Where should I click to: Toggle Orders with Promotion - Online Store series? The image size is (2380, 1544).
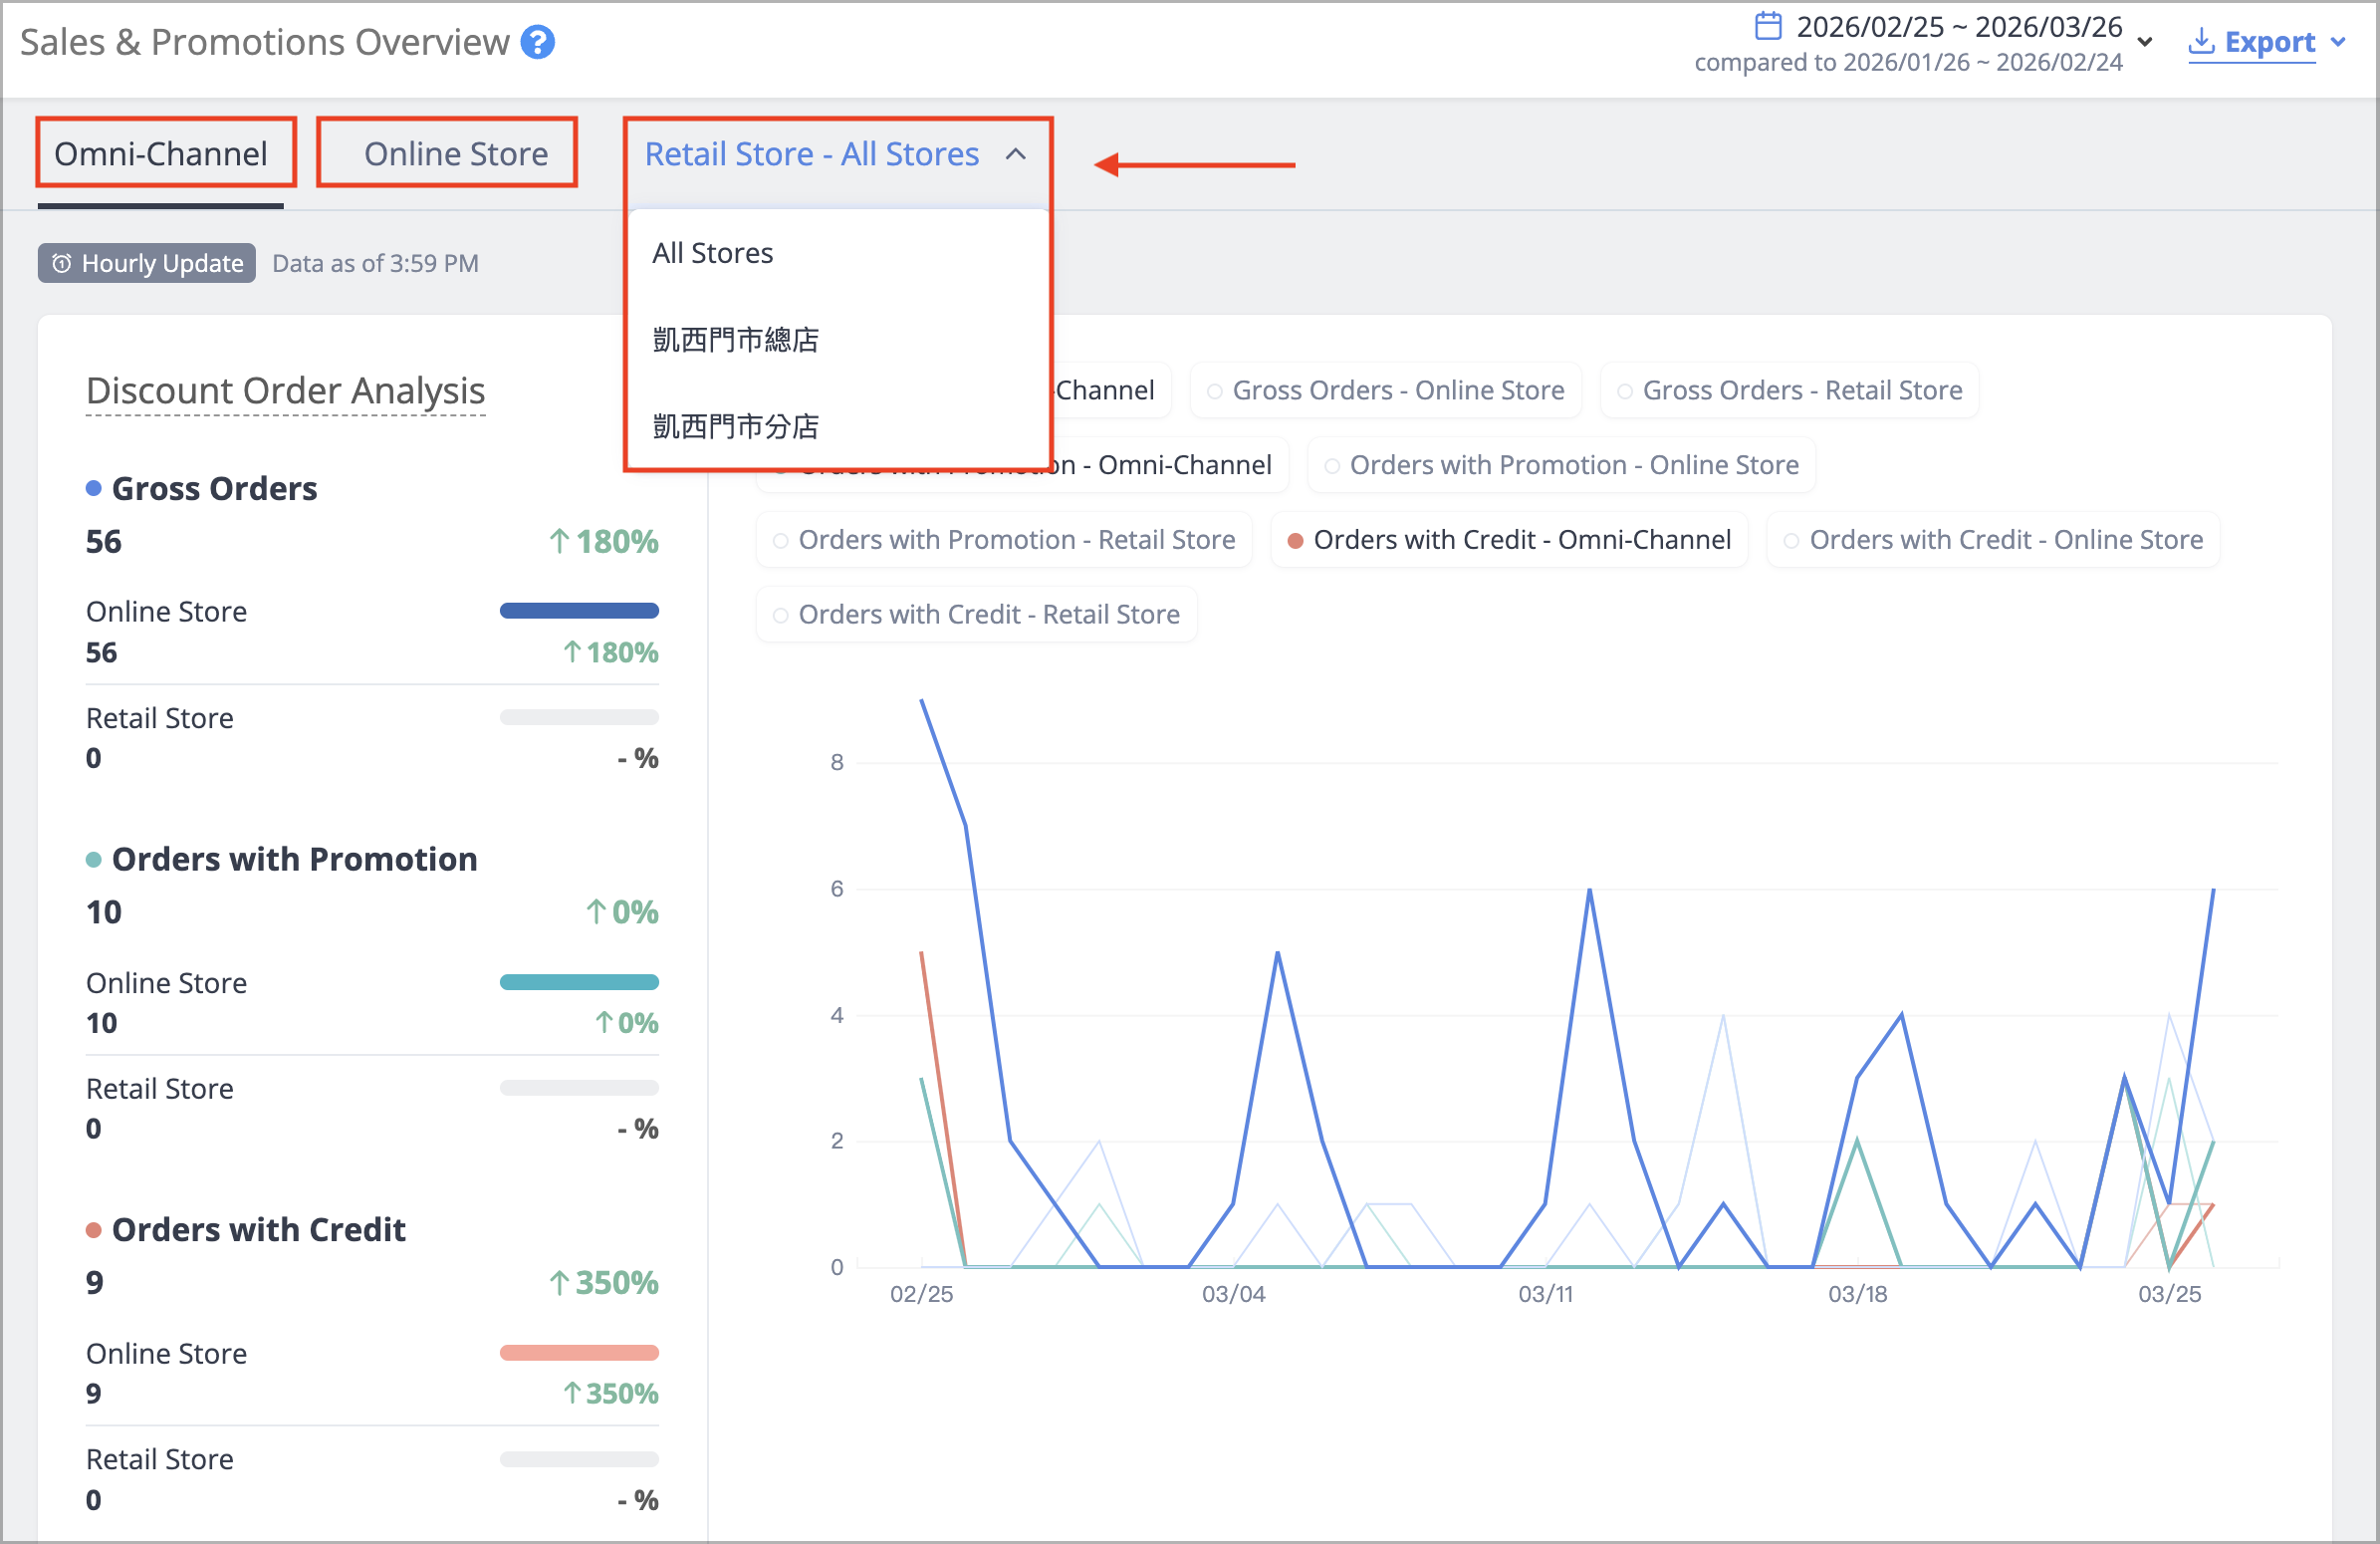1561,465
